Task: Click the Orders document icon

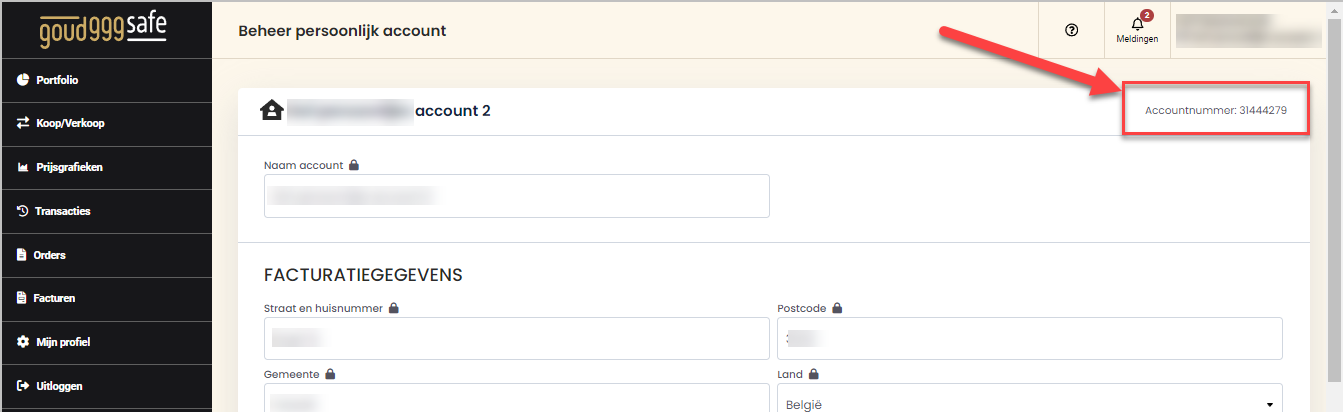Action: tap(22, 255)
